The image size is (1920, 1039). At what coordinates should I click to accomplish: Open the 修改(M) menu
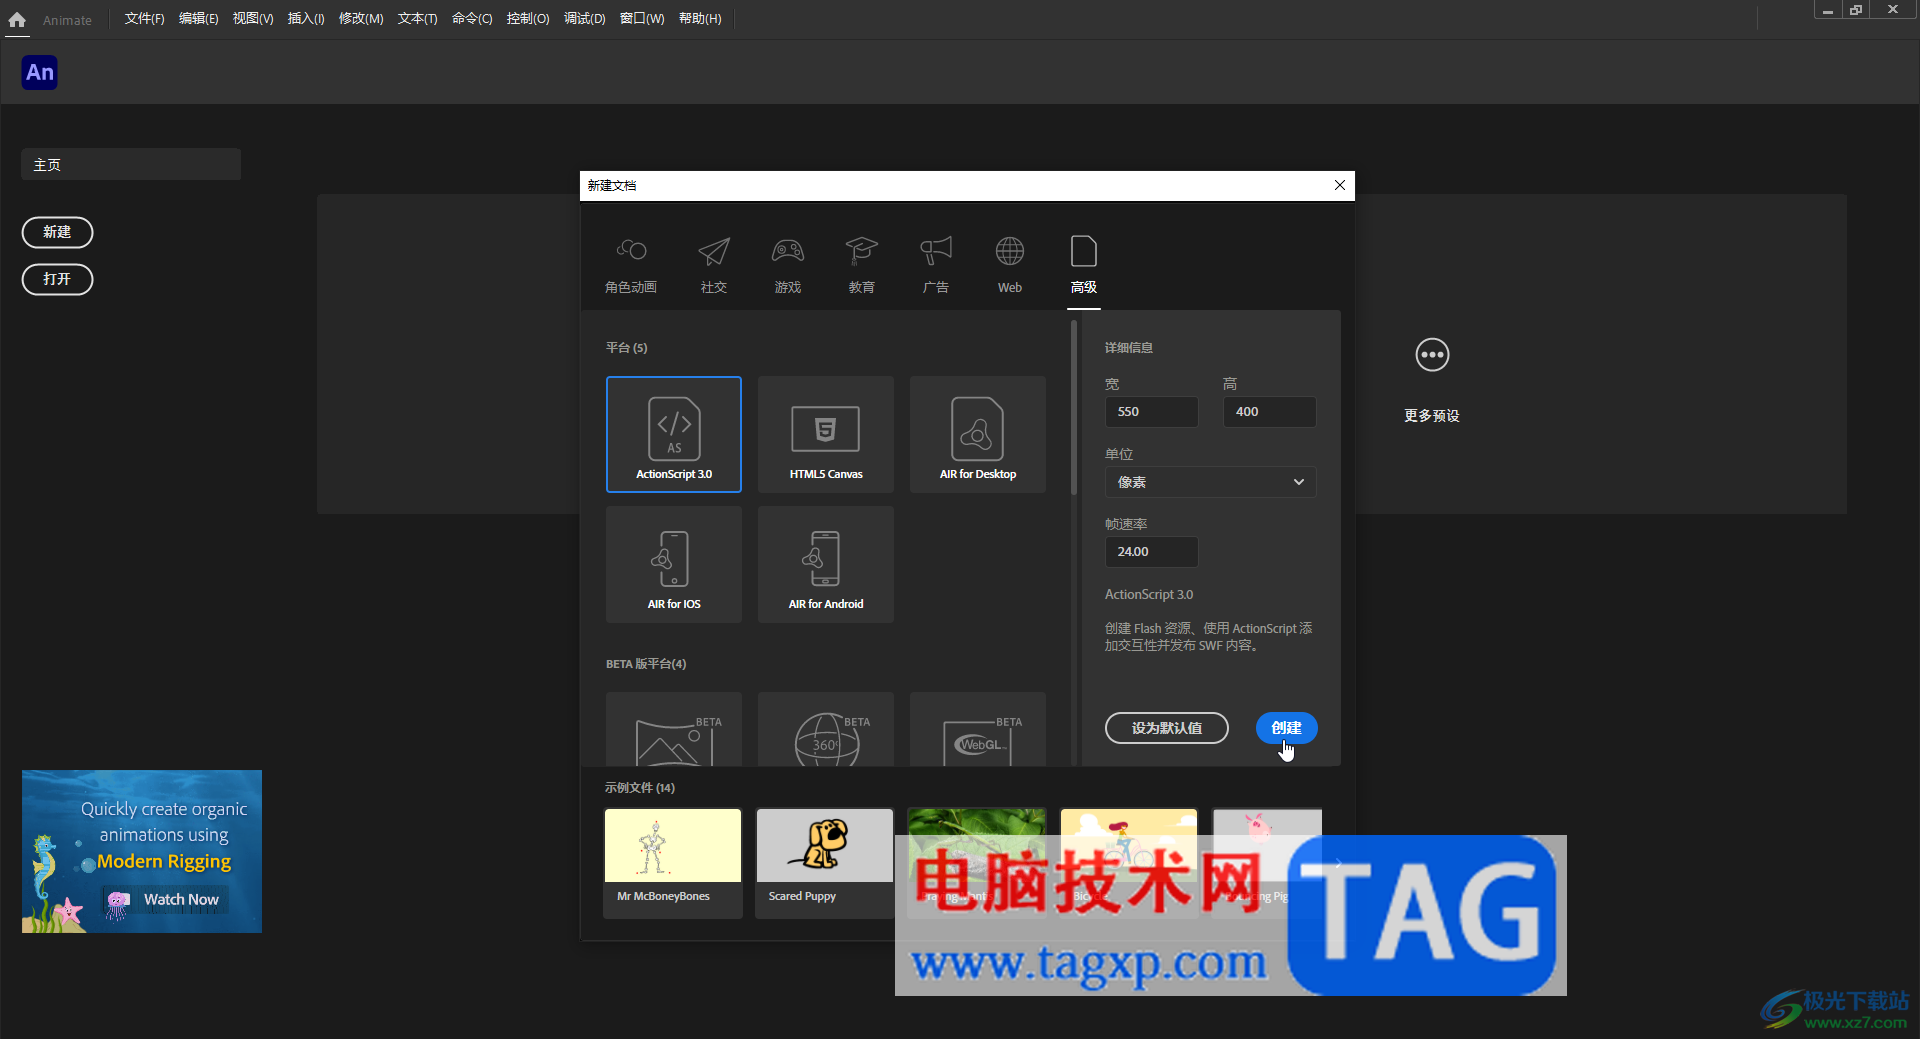point(360,19)
